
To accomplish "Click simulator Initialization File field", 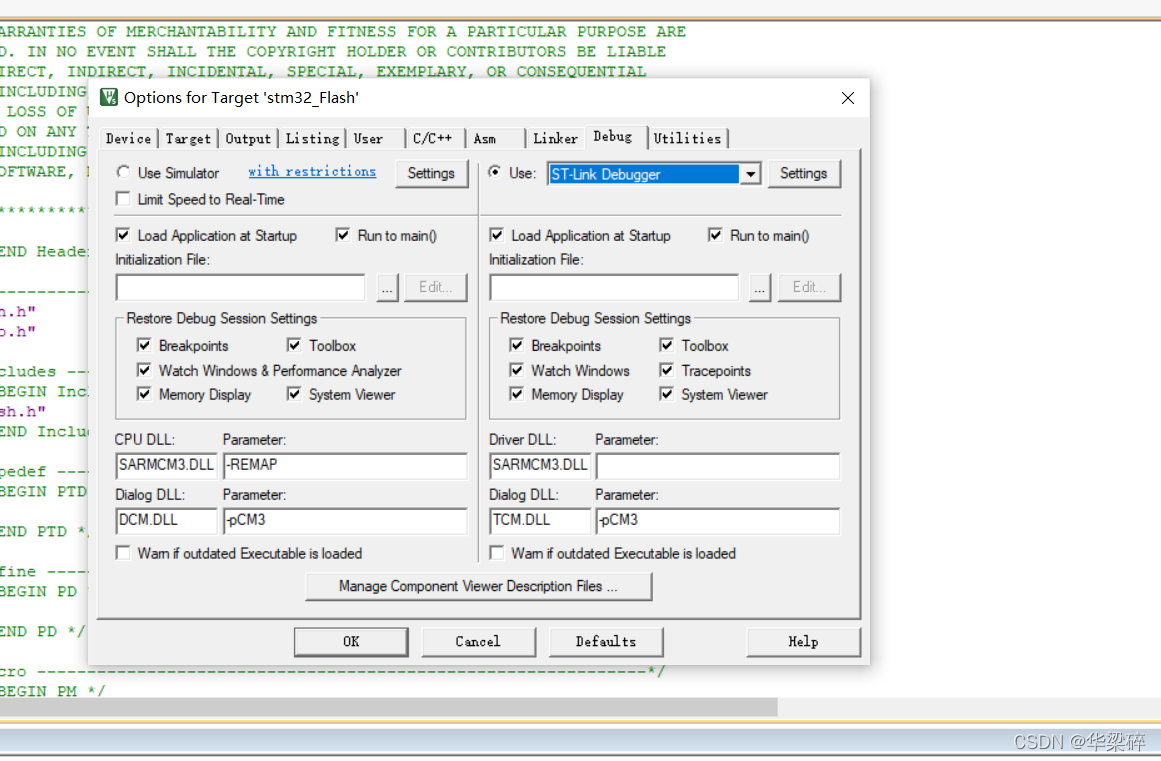I will pyautogui.click(x=241, y=287).
